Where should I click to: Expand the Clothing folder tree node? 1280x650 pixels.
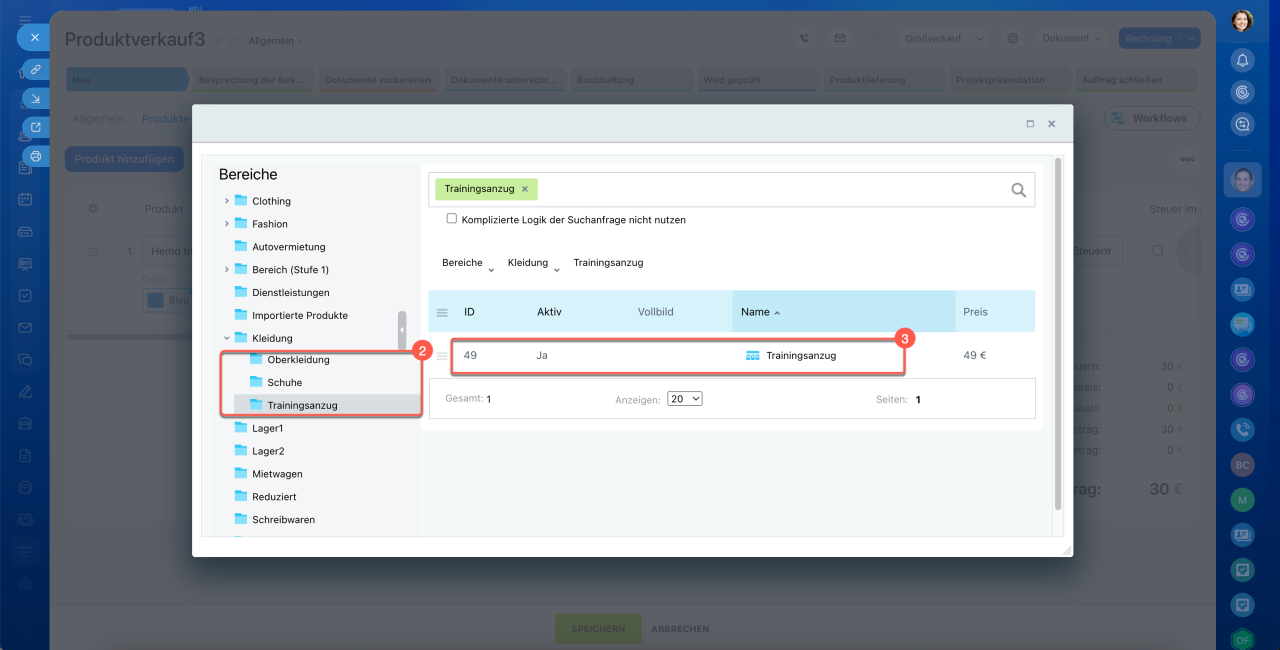227,201
